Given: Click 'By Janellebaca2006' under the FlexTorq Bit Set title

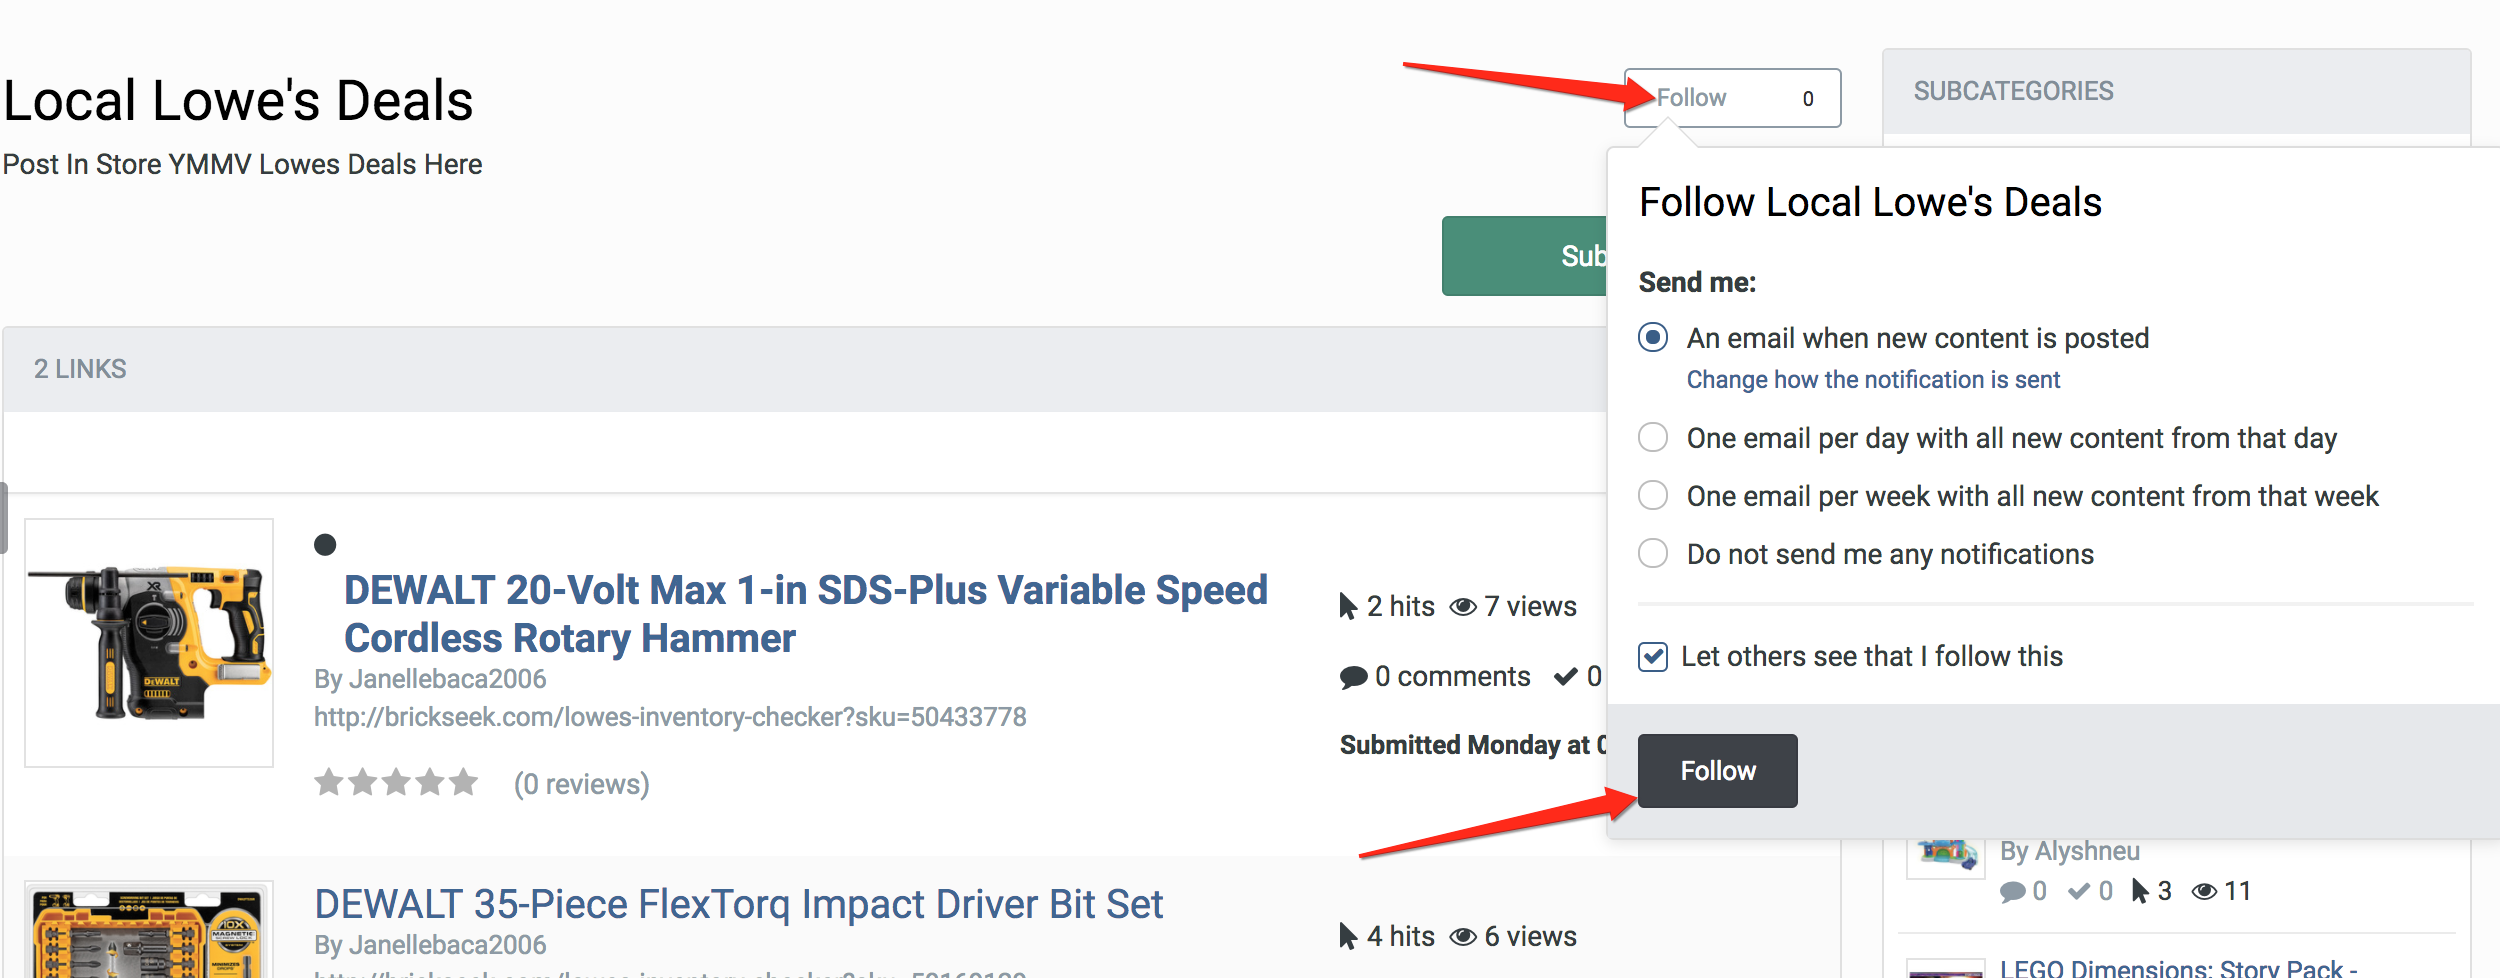Looking at the screenshot, I should coord(430,945).
